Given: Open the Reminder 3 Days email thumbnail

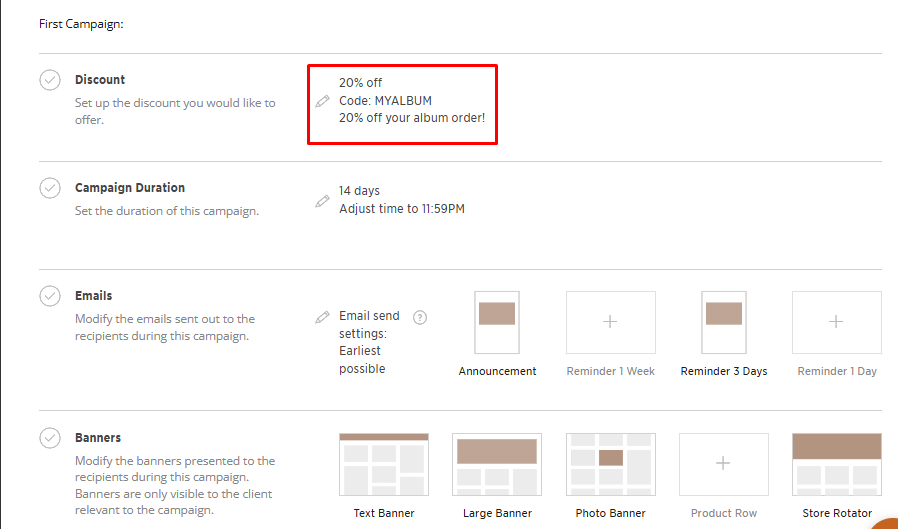Looking at the screenshot, I should point(723,322).
